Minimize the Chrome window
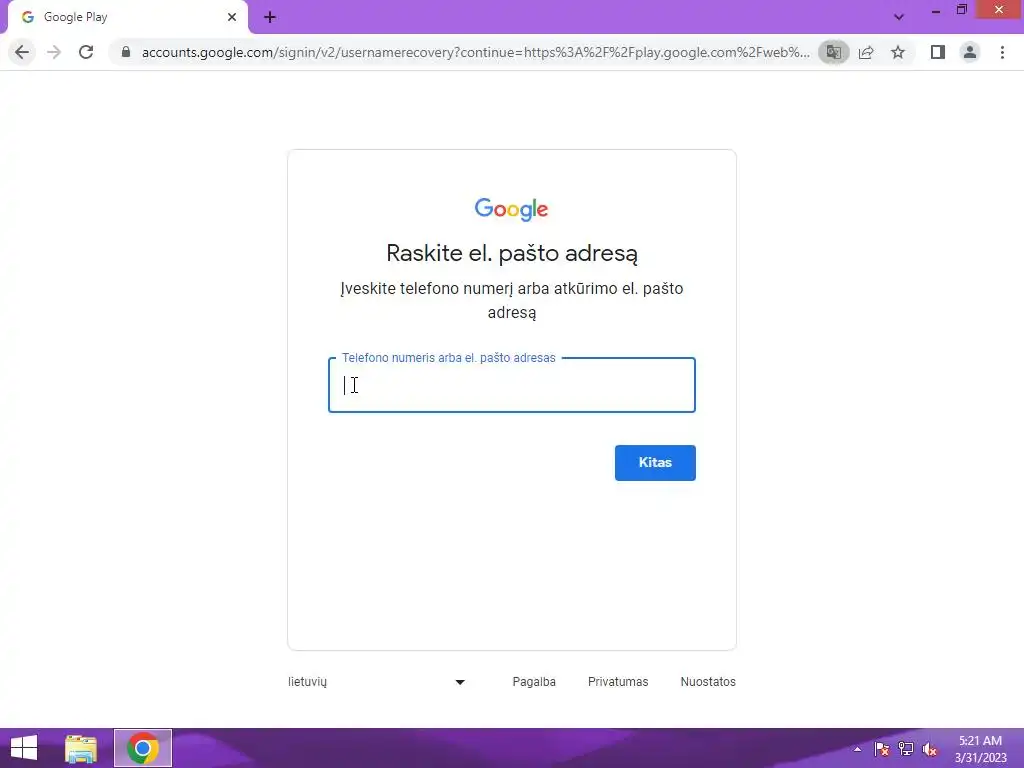 tap(936, 10)
